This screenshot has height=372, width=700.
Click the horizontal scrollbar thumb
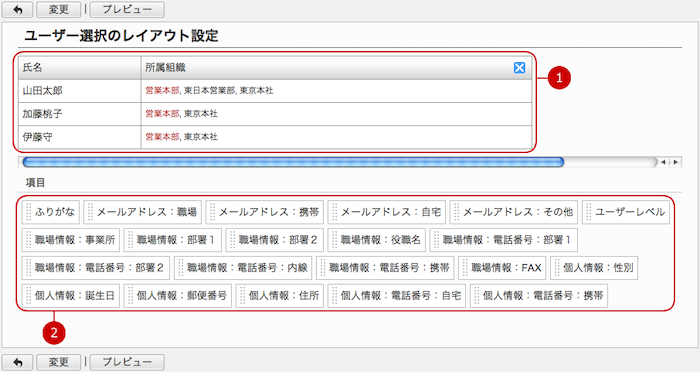click(293, 162)
